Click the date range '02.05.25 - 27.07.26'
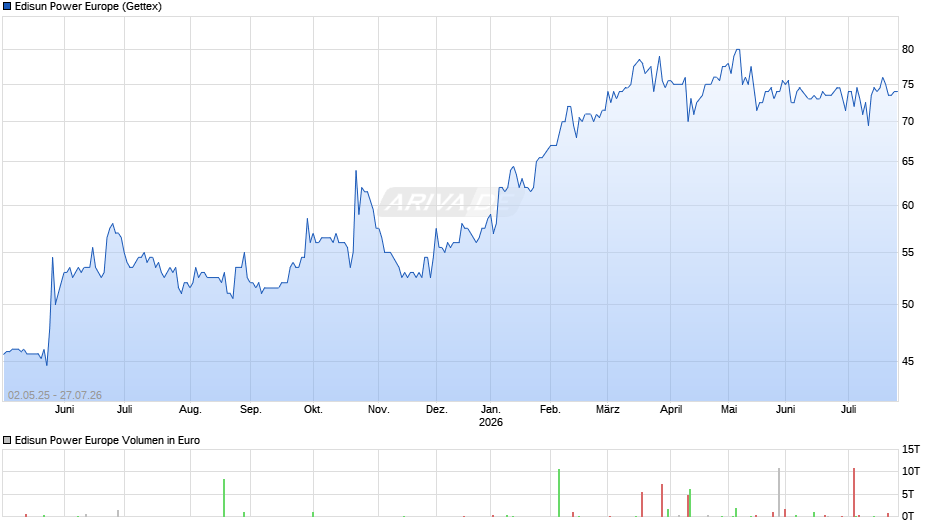940x526 pixels. (x=55, y=395)
